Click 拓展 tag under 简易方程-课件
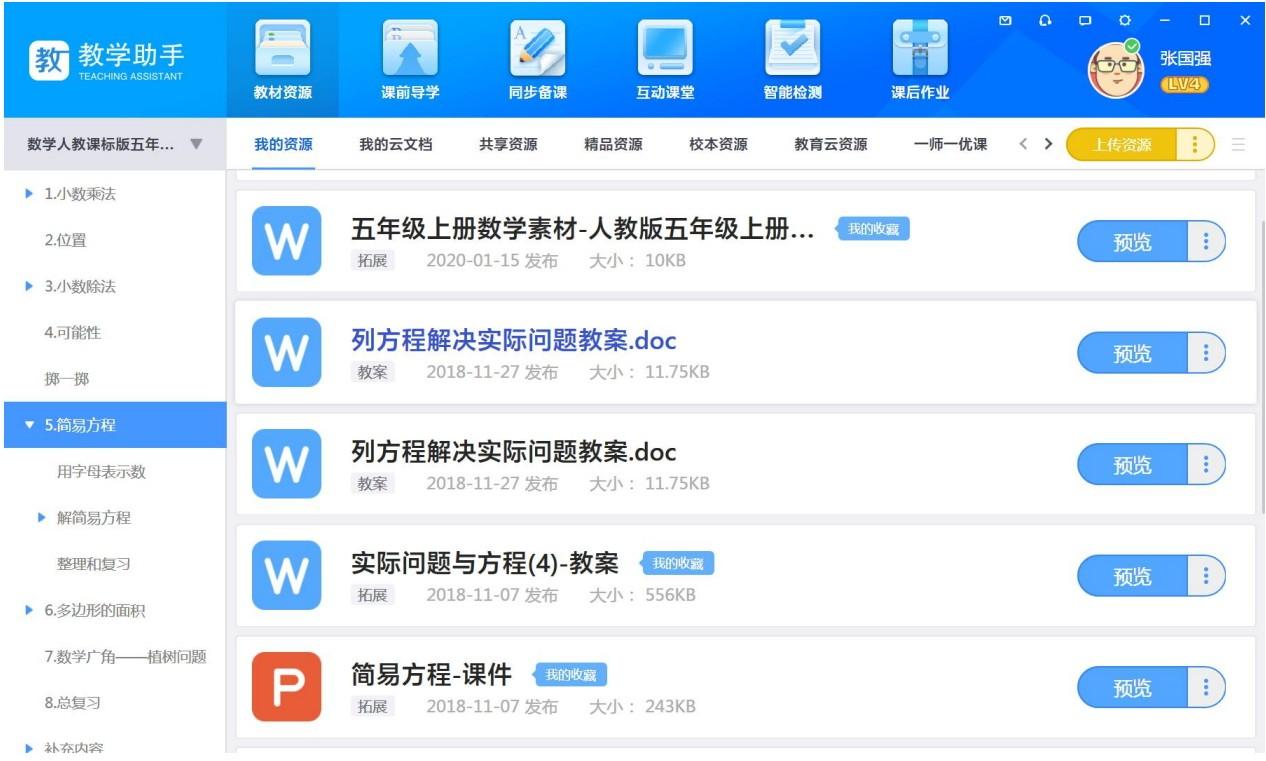The width and height of the screenshot is (1266, 761). [373, 706]
